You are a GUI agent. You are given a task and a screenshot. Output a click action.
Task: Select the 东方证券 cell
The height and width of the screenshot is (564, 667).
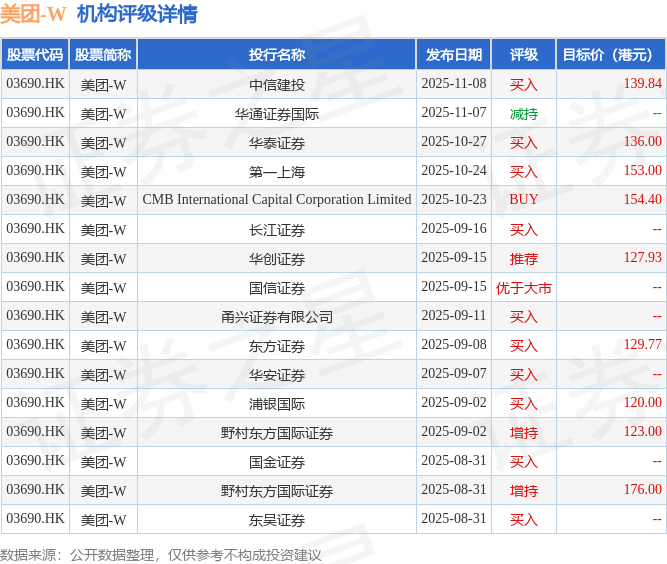coord(276,345)
